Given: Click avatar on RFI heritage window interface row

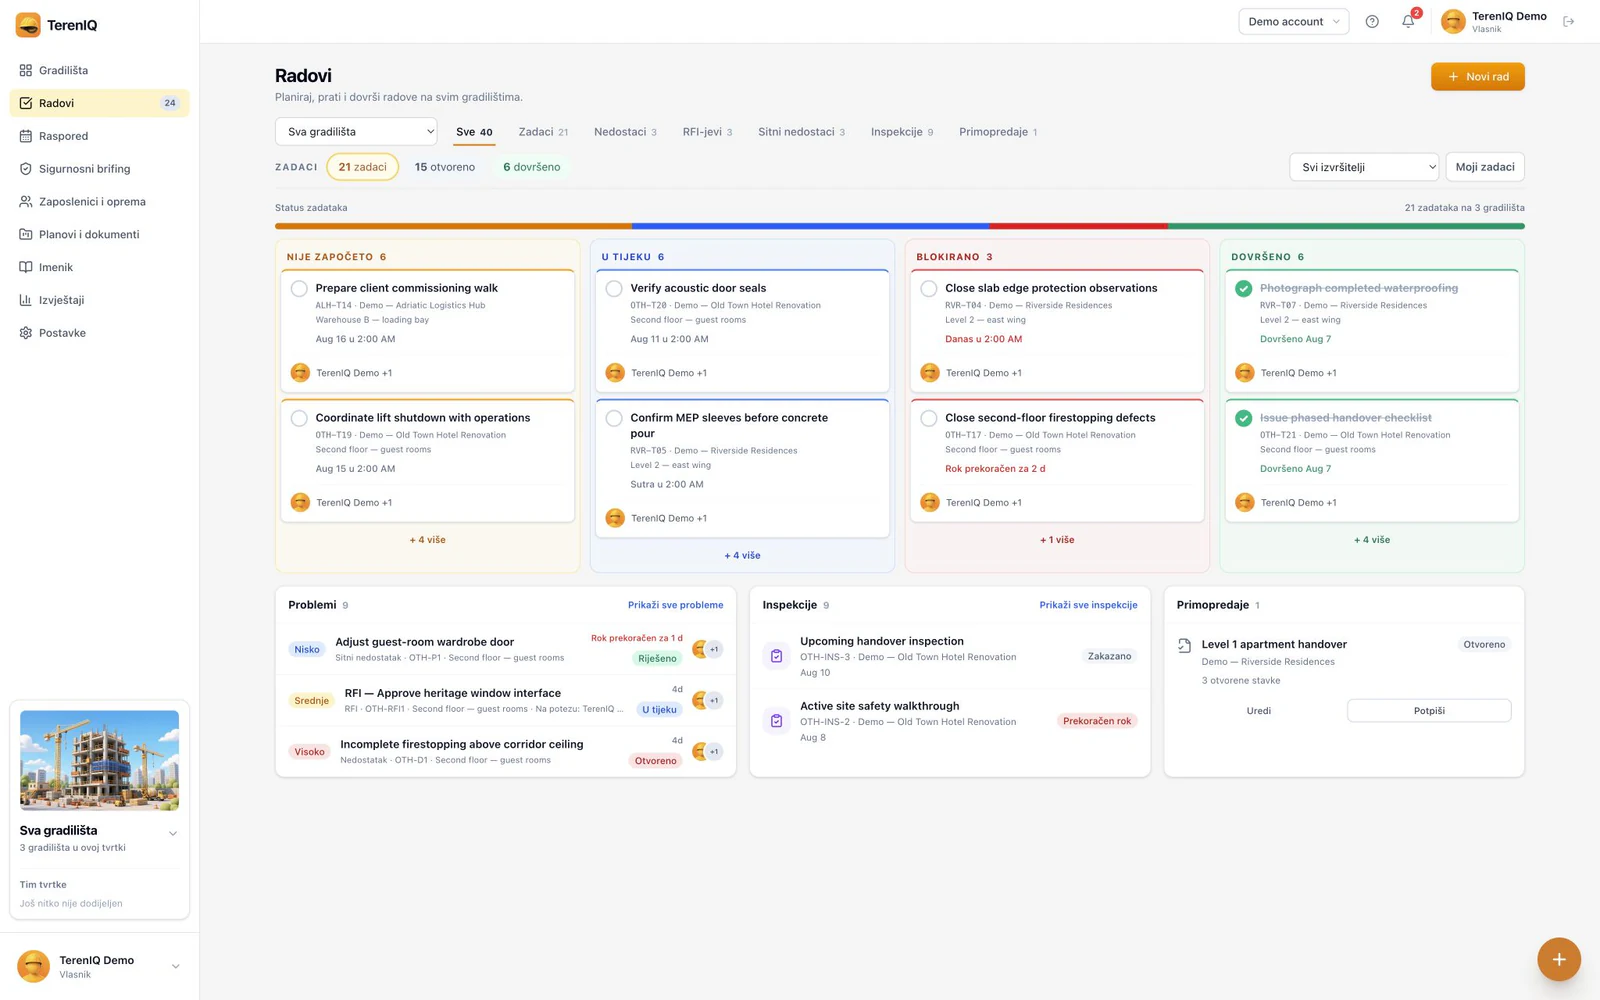Looking at the screenshot, I should click(701, 700).
